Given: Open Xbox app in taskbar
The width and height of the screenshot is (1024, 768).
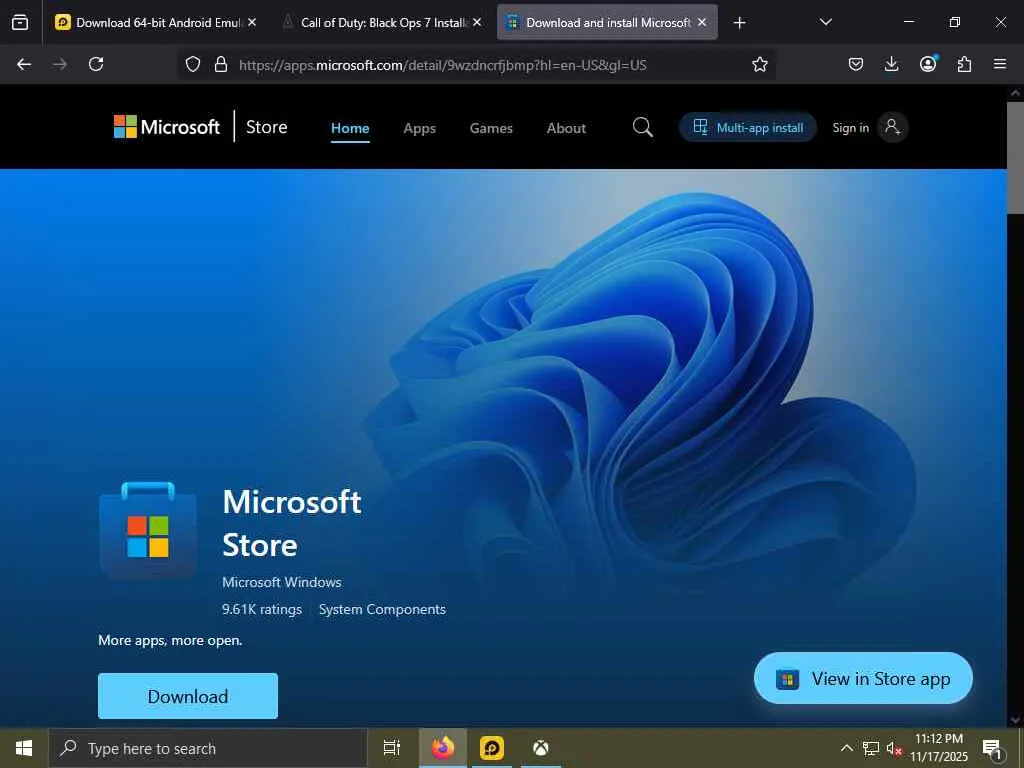Looking at the screenshot, I should [x=541, y=748].
